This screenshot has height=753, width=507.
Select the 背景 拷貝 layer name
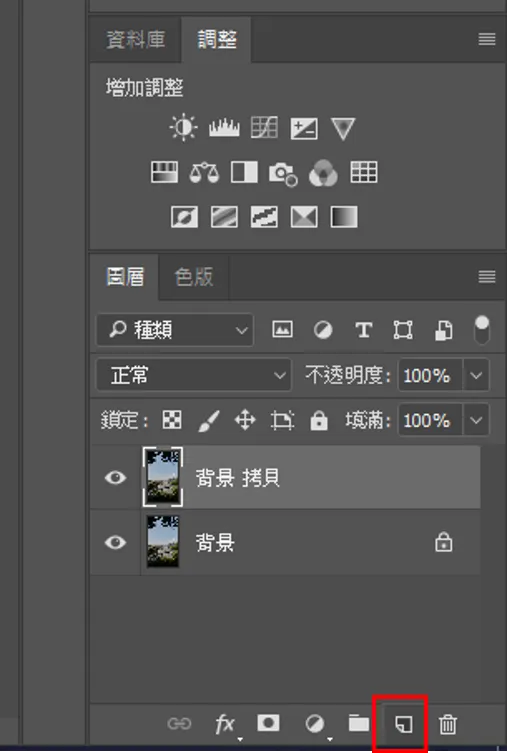pyautogui.click(x=237, y=478)
